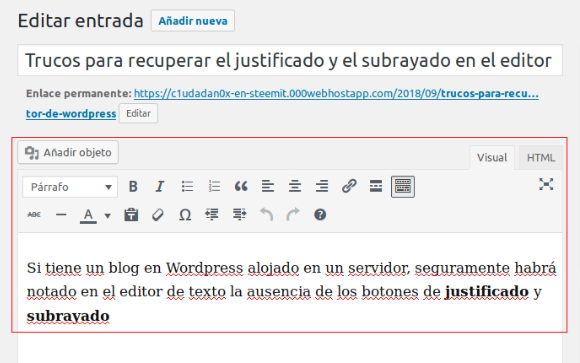Open distraction-free fullscreen mode
The width and height of the screenshot is (580, 363).
tap(546, 184)
